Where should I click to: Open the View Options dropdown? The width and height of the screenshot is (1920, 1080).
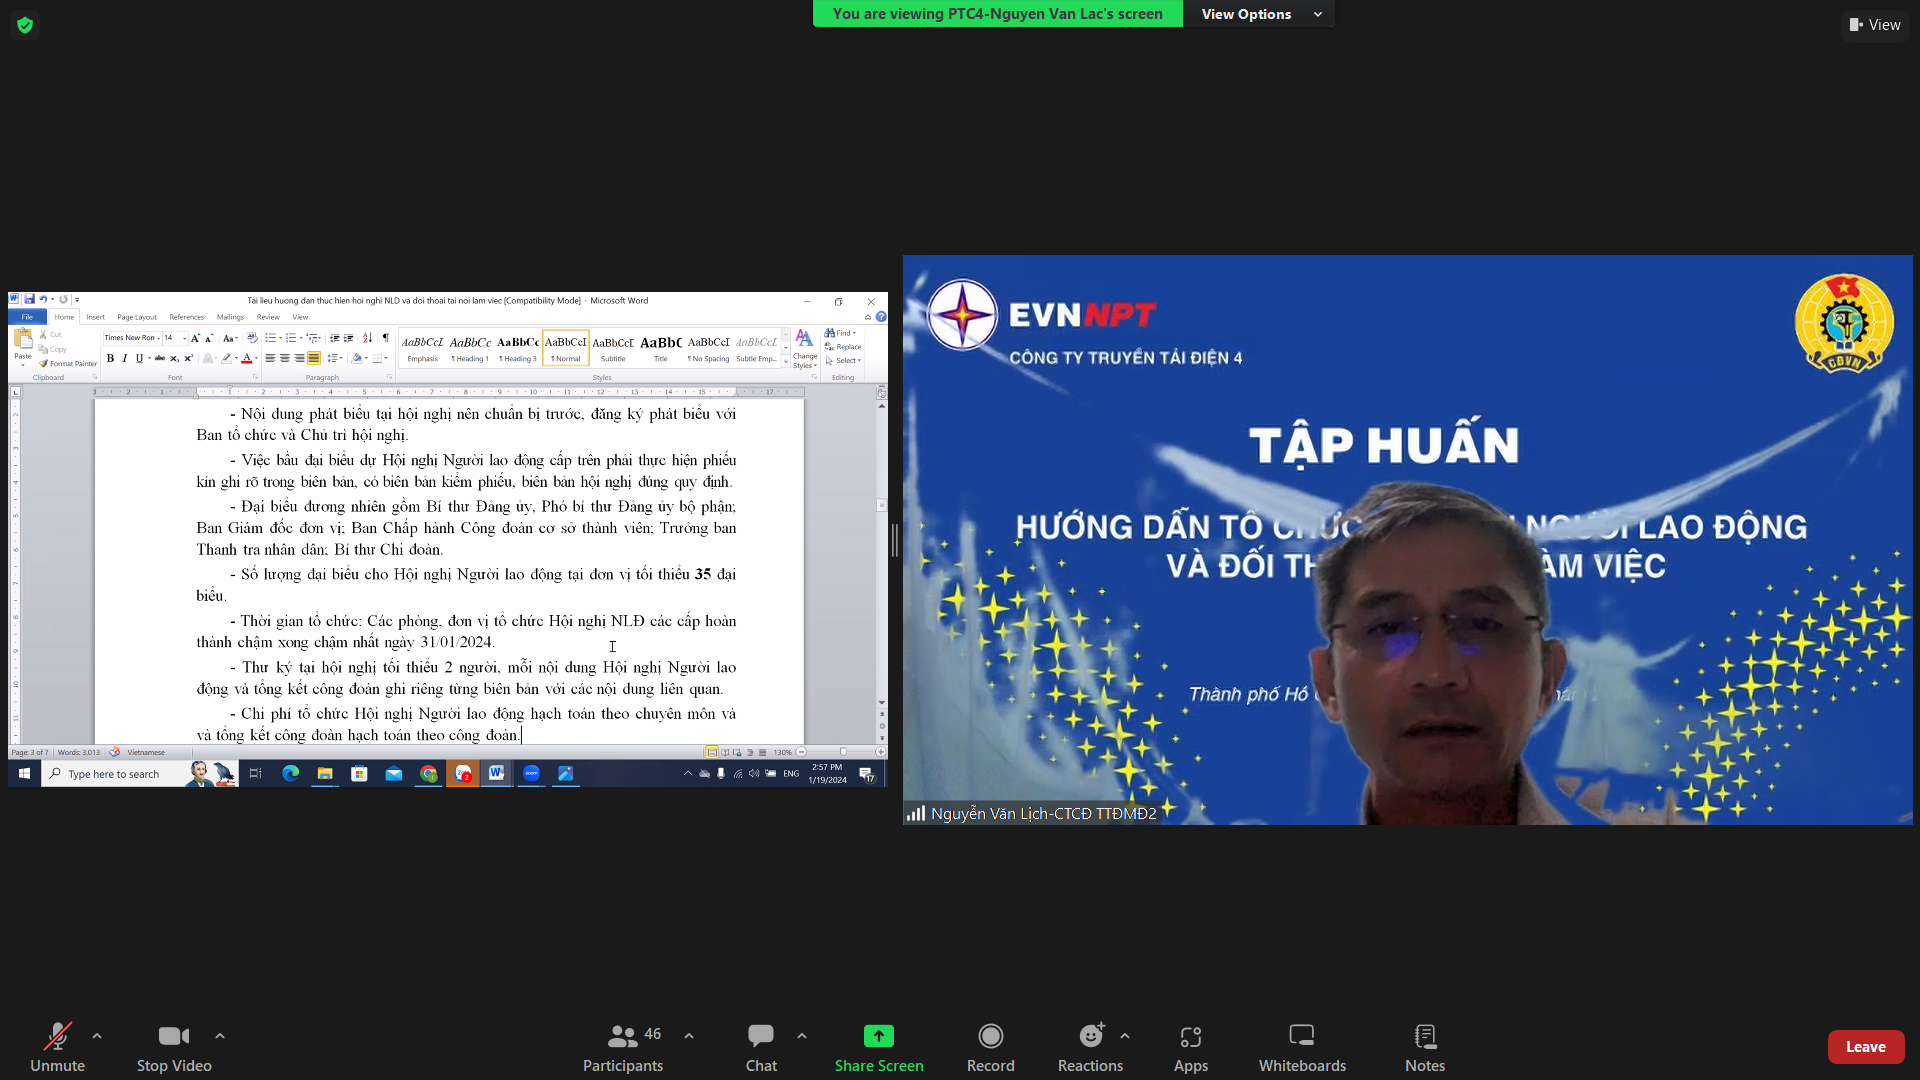[1259, 14]
